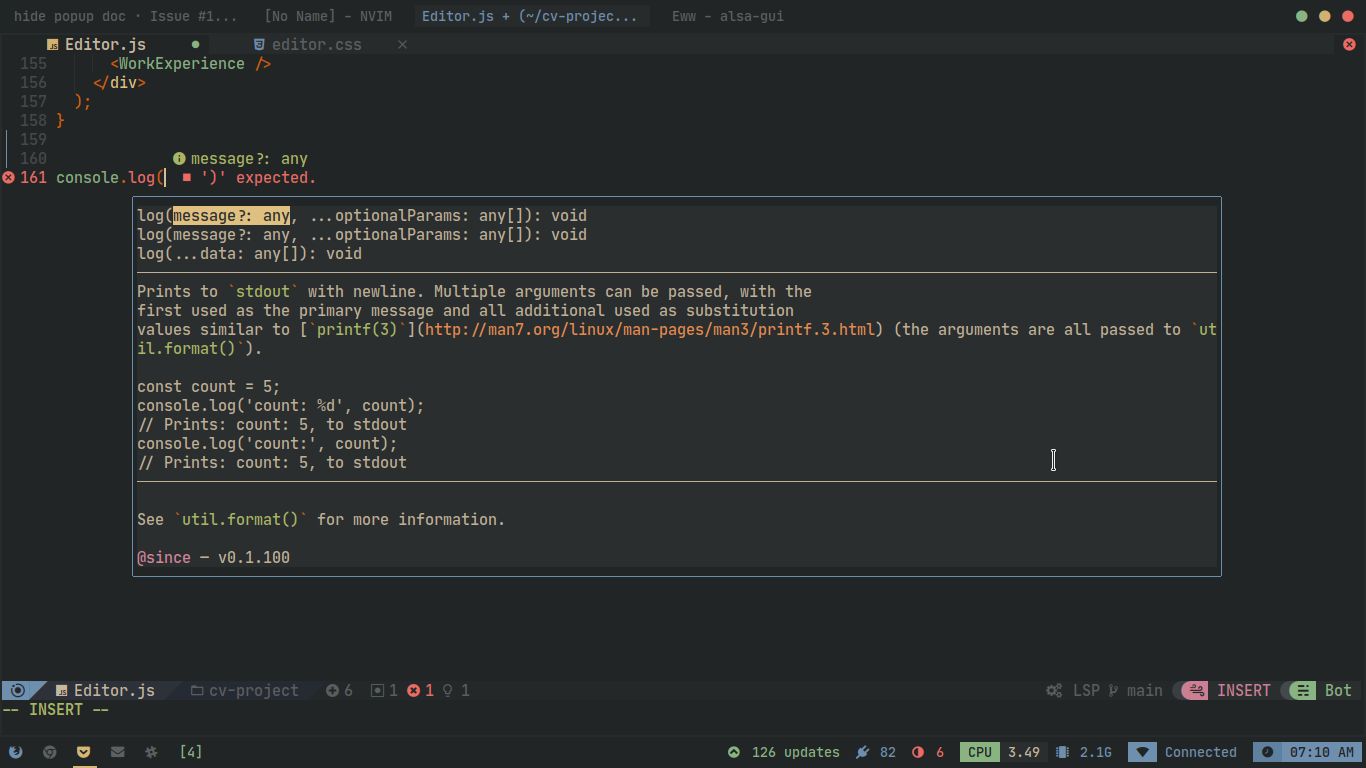
Task: Toggle the green Bot switch
Action: click(1302, 690)
